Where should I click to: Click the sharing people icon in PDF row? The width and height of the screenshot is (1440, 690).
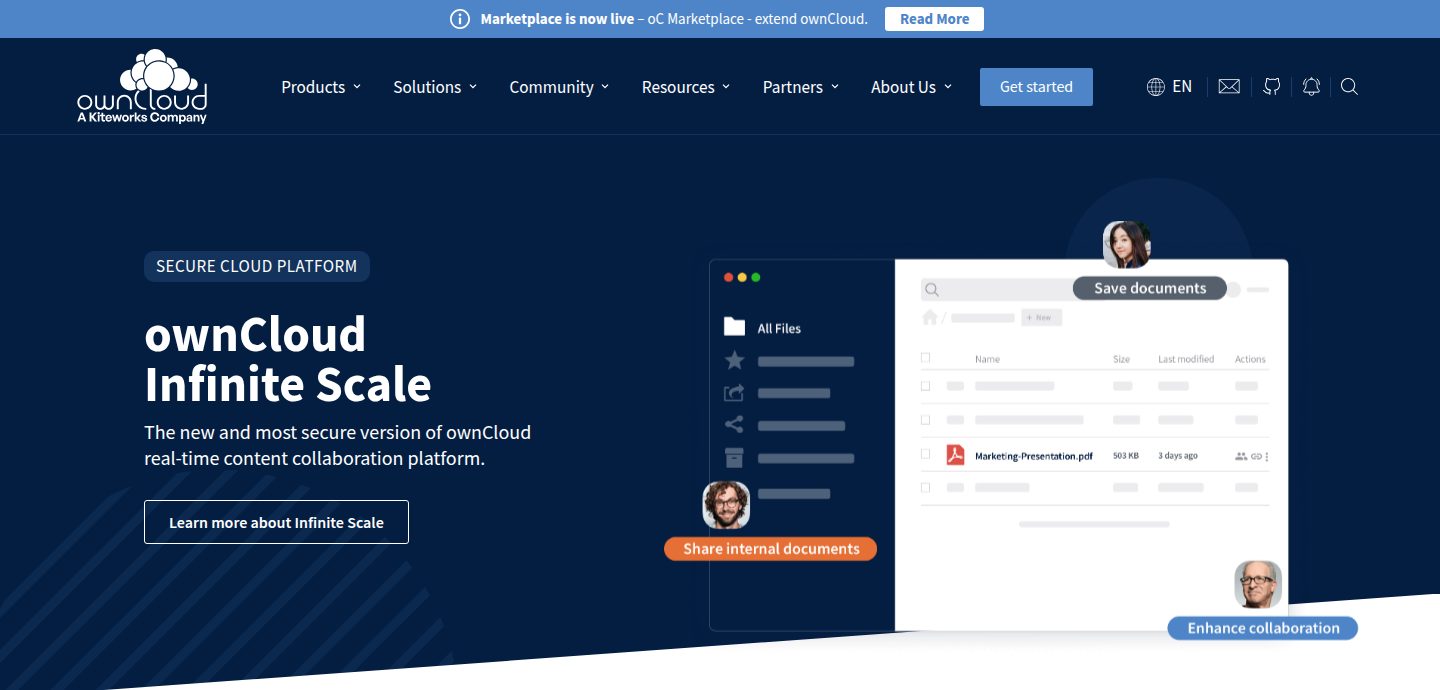(x=1241, y=456)
